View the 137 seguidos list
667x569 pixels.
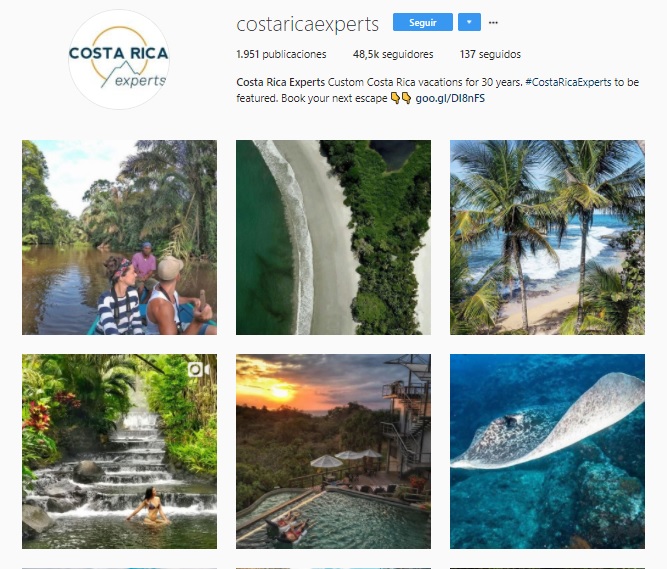click(490, 54)
